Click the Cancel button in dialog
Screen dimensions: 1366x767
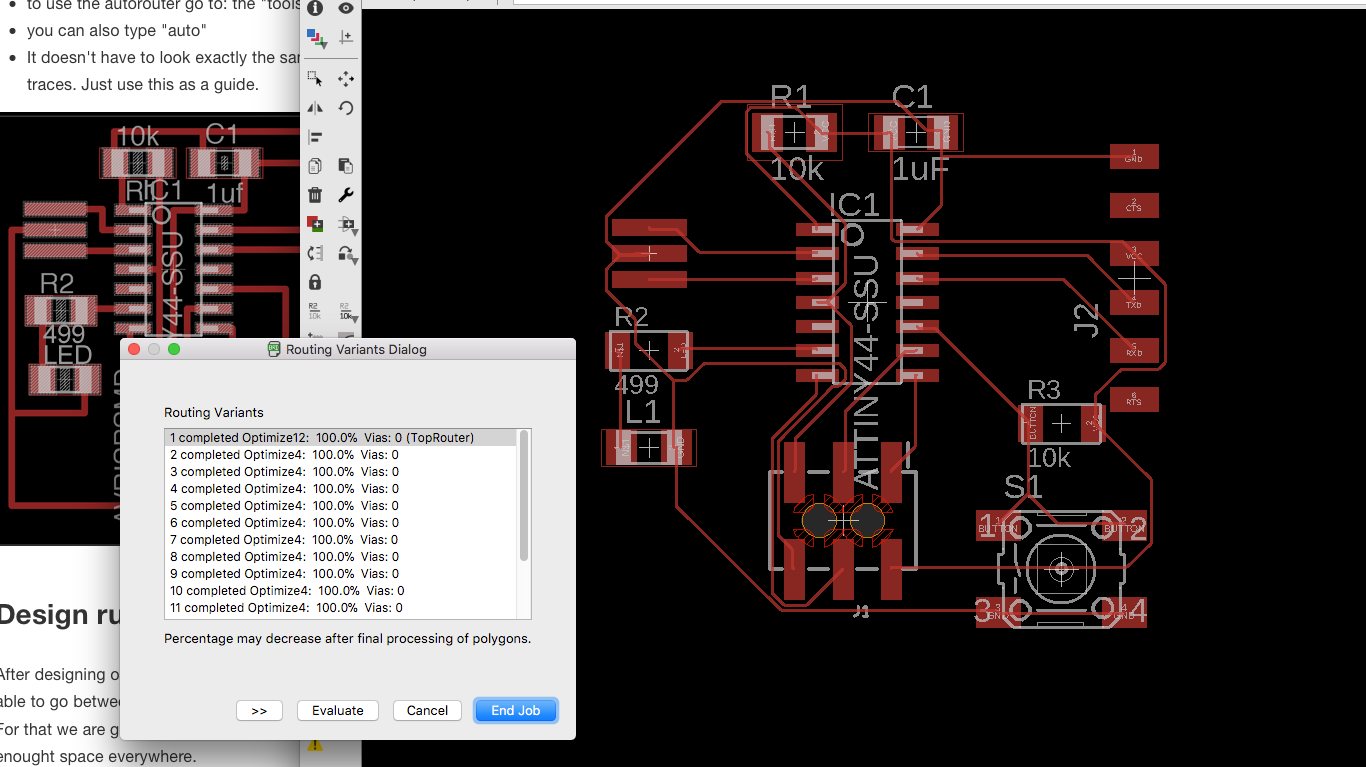pos(427,710)
